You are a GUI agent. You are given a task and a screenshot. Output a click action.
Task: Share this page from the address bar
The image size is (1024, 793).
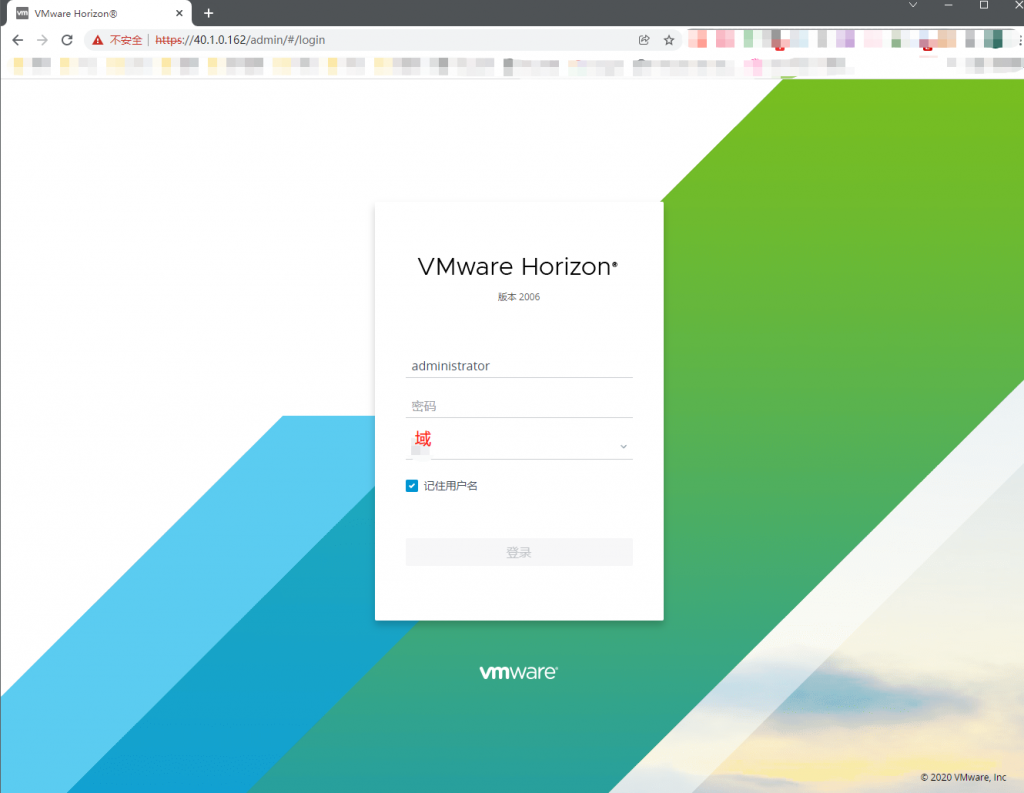point(644,40)
